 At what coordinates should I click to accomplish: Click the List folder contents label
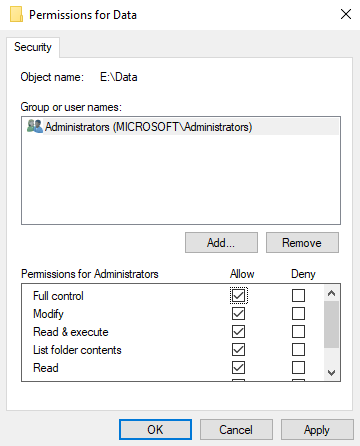click(x=77, y=350)
